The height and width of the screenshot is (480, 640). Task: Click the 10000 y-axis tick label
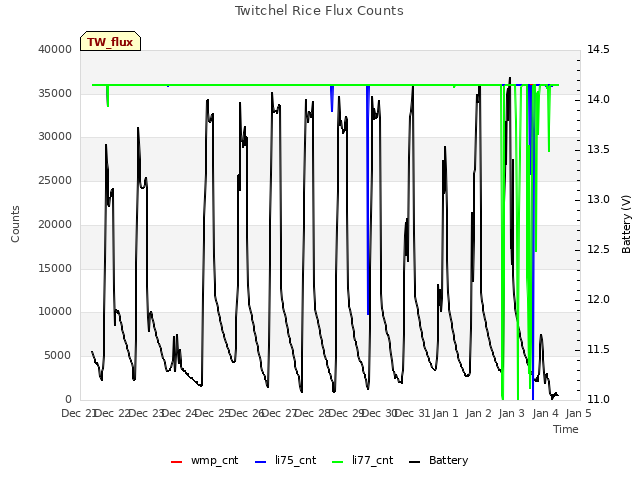55,312
